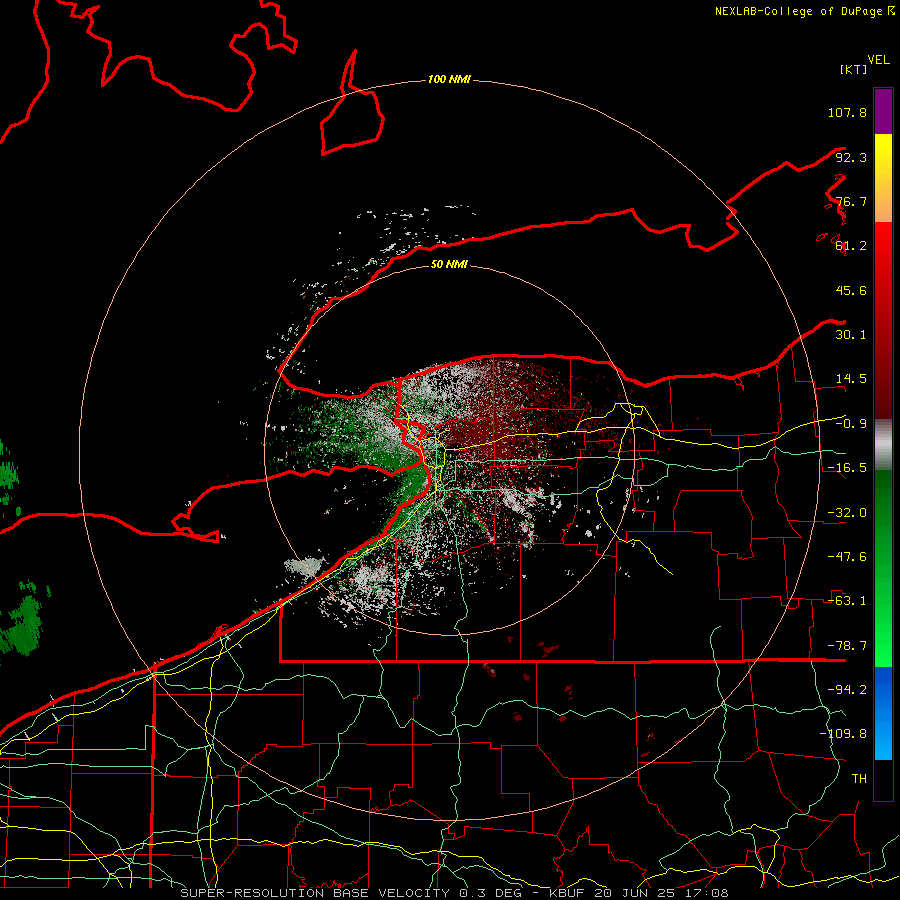
Task: Click the 30.1 velocity scale value
Action: pos(851,335)
